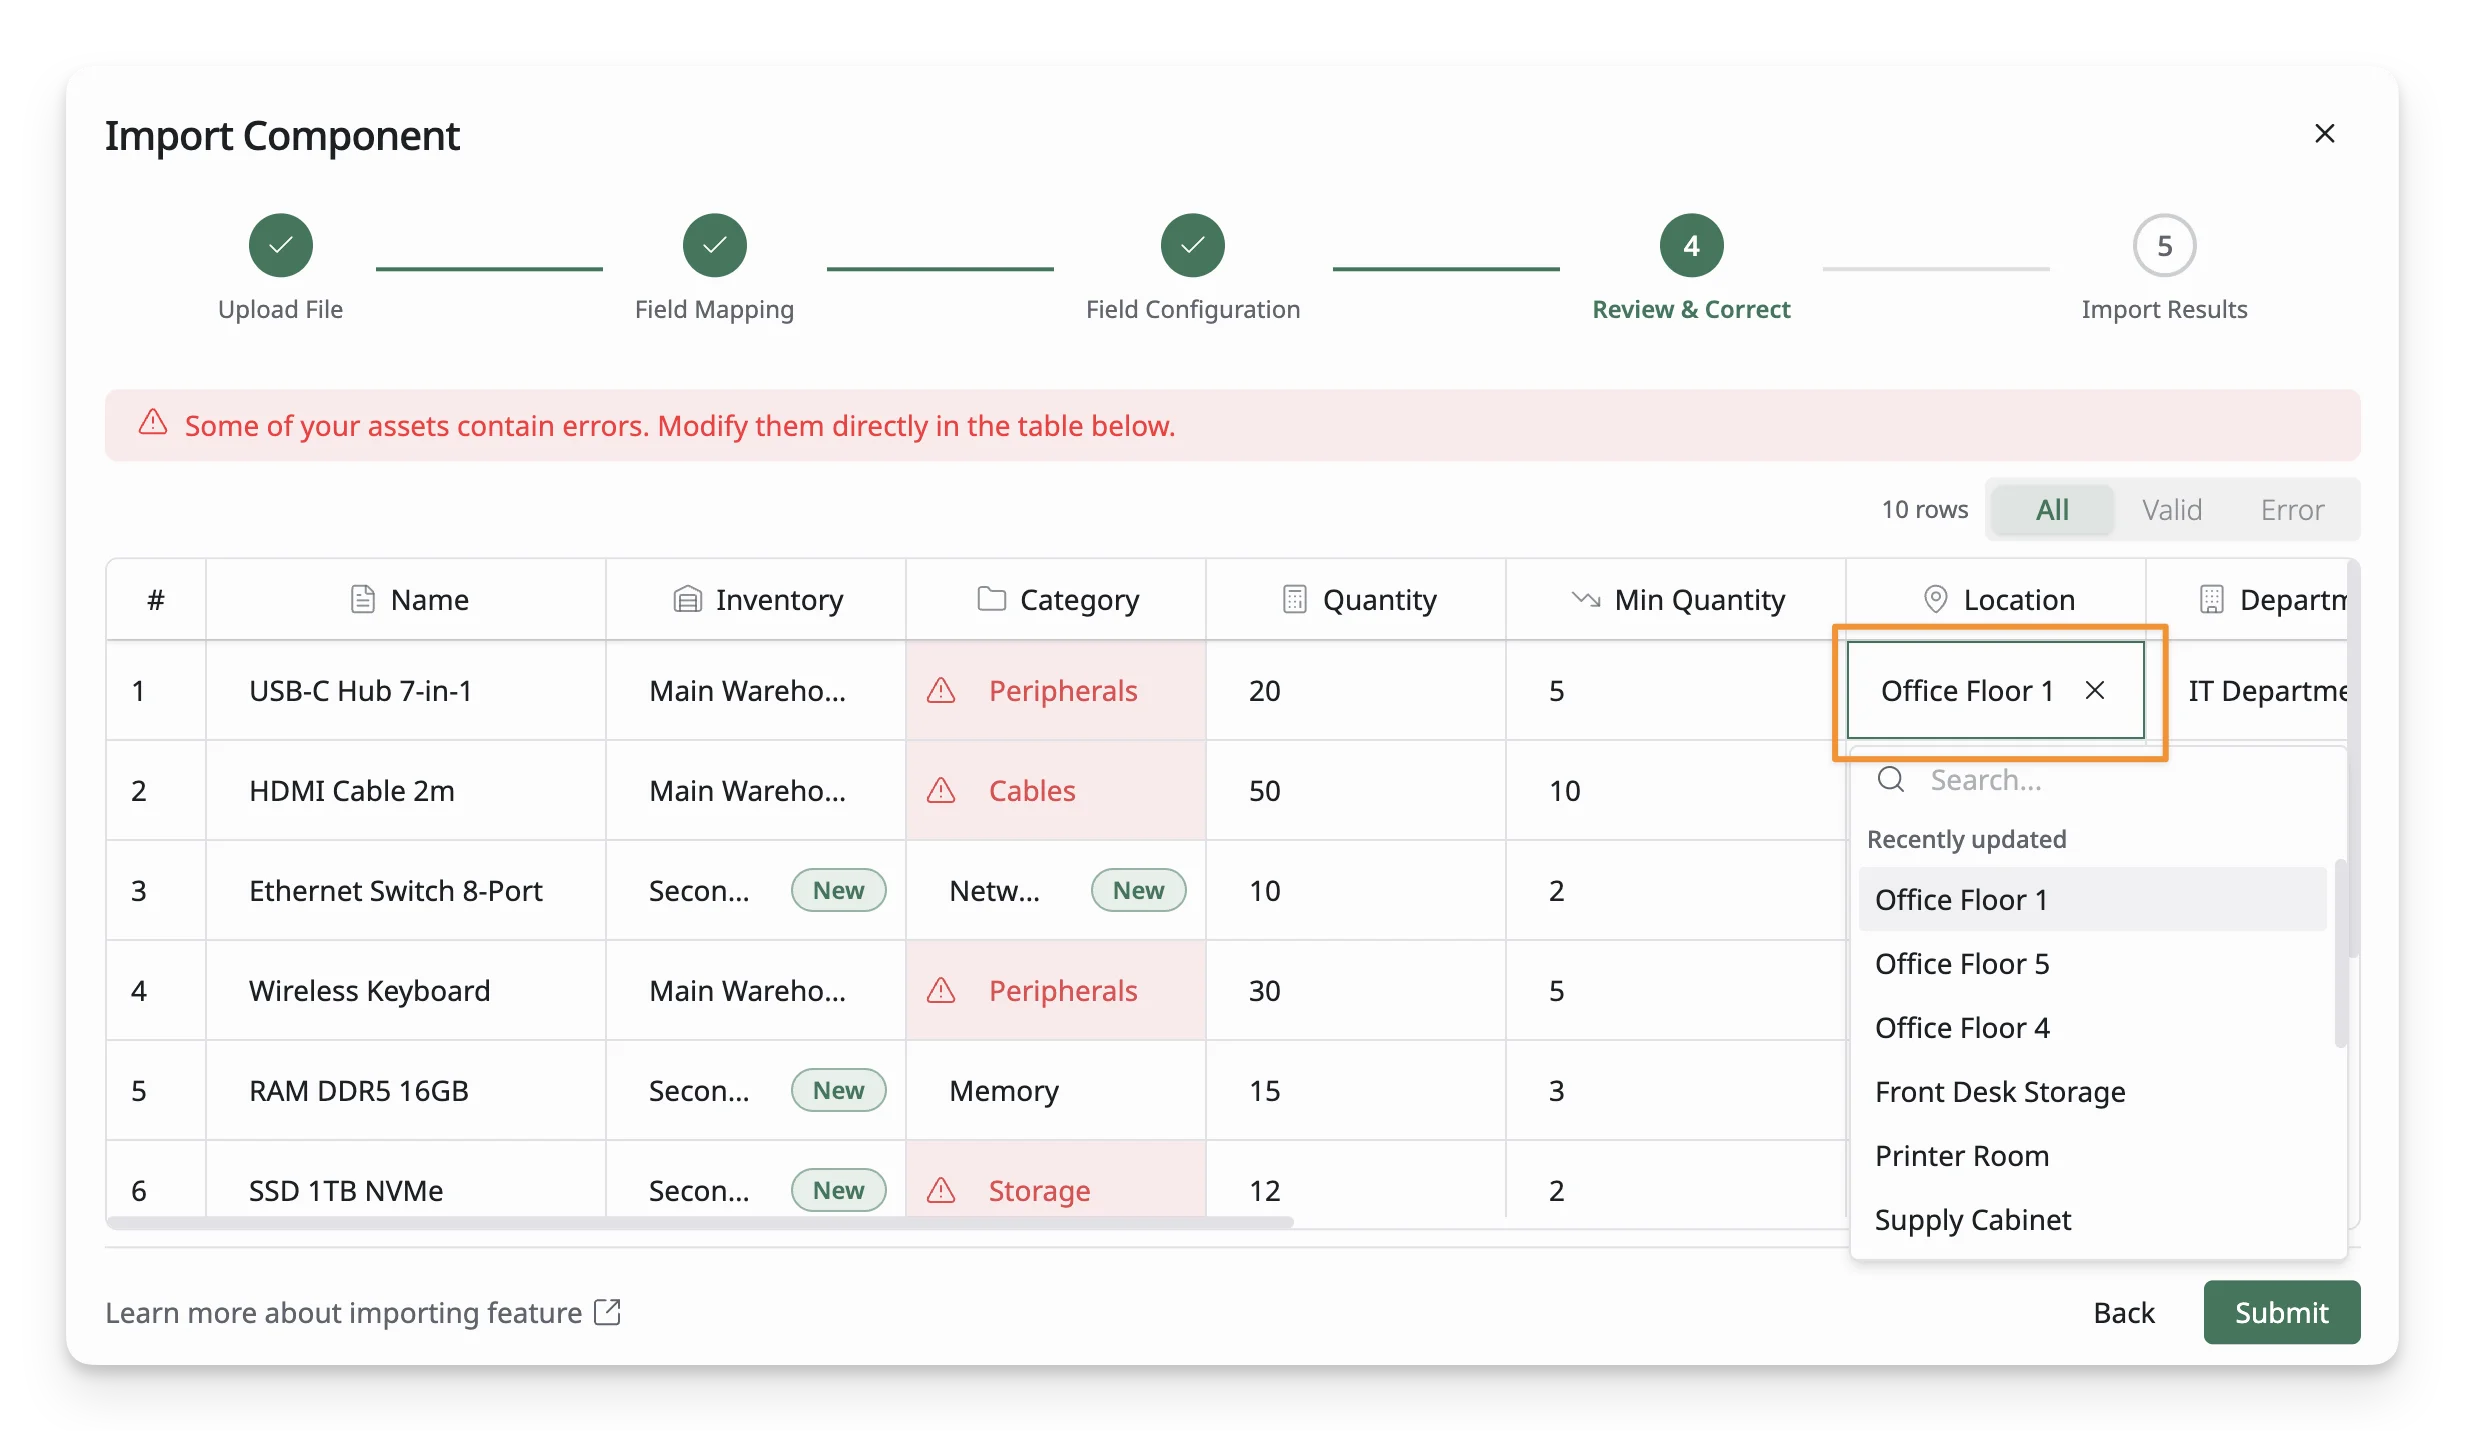Screen dimensions: 2465x1431
Task: Click the horizontal scrollbar under the table
Action: click(x=700, y=1222)
